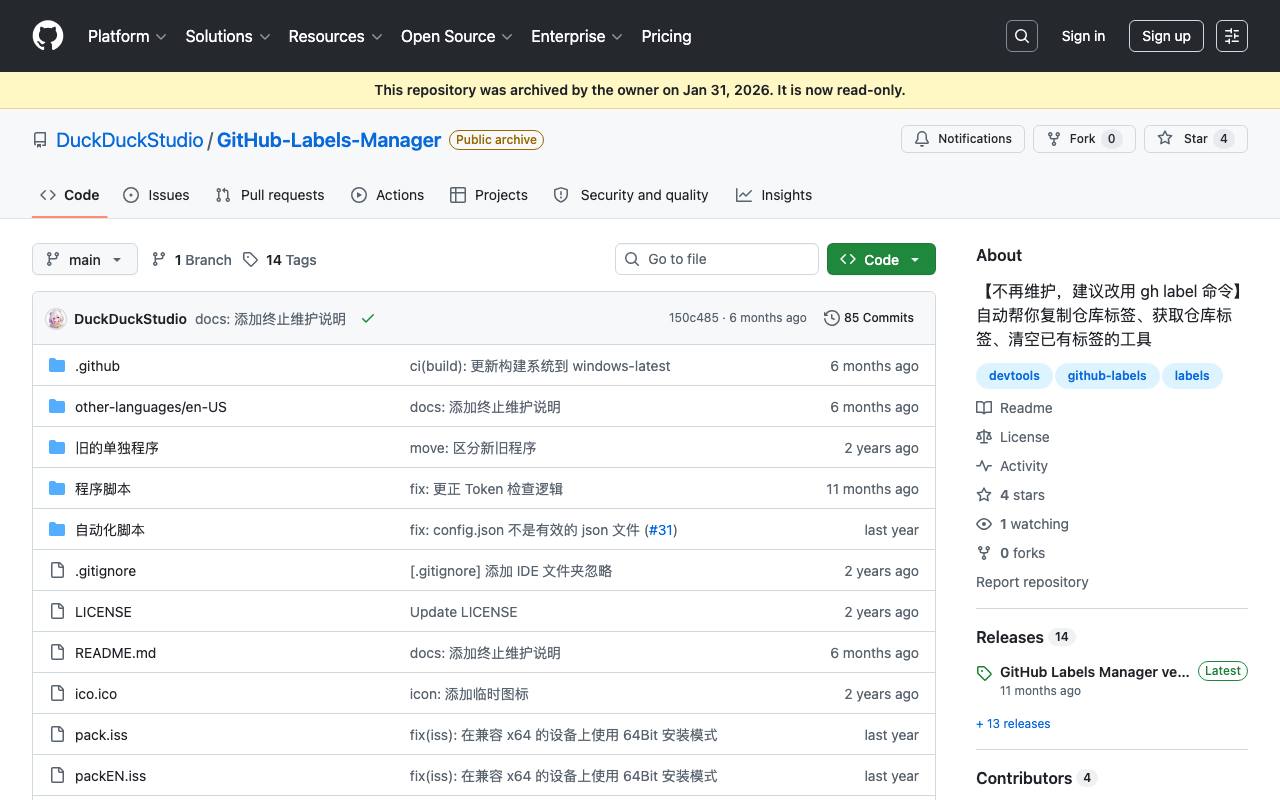Switch to the Code tab

click(x=70, y=195)
